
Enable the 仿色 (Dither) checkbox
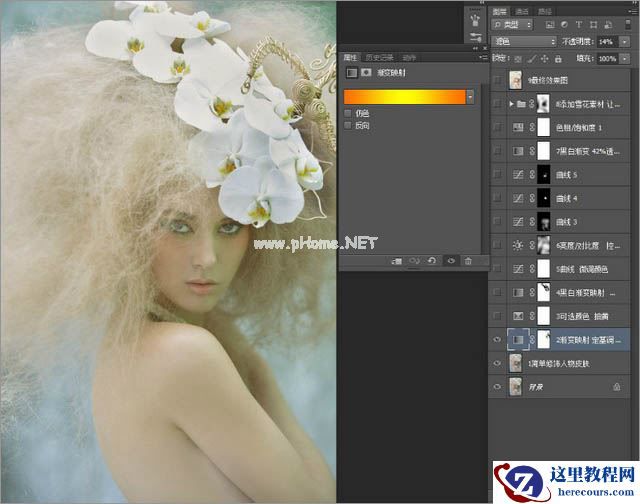tap(348, 113)
